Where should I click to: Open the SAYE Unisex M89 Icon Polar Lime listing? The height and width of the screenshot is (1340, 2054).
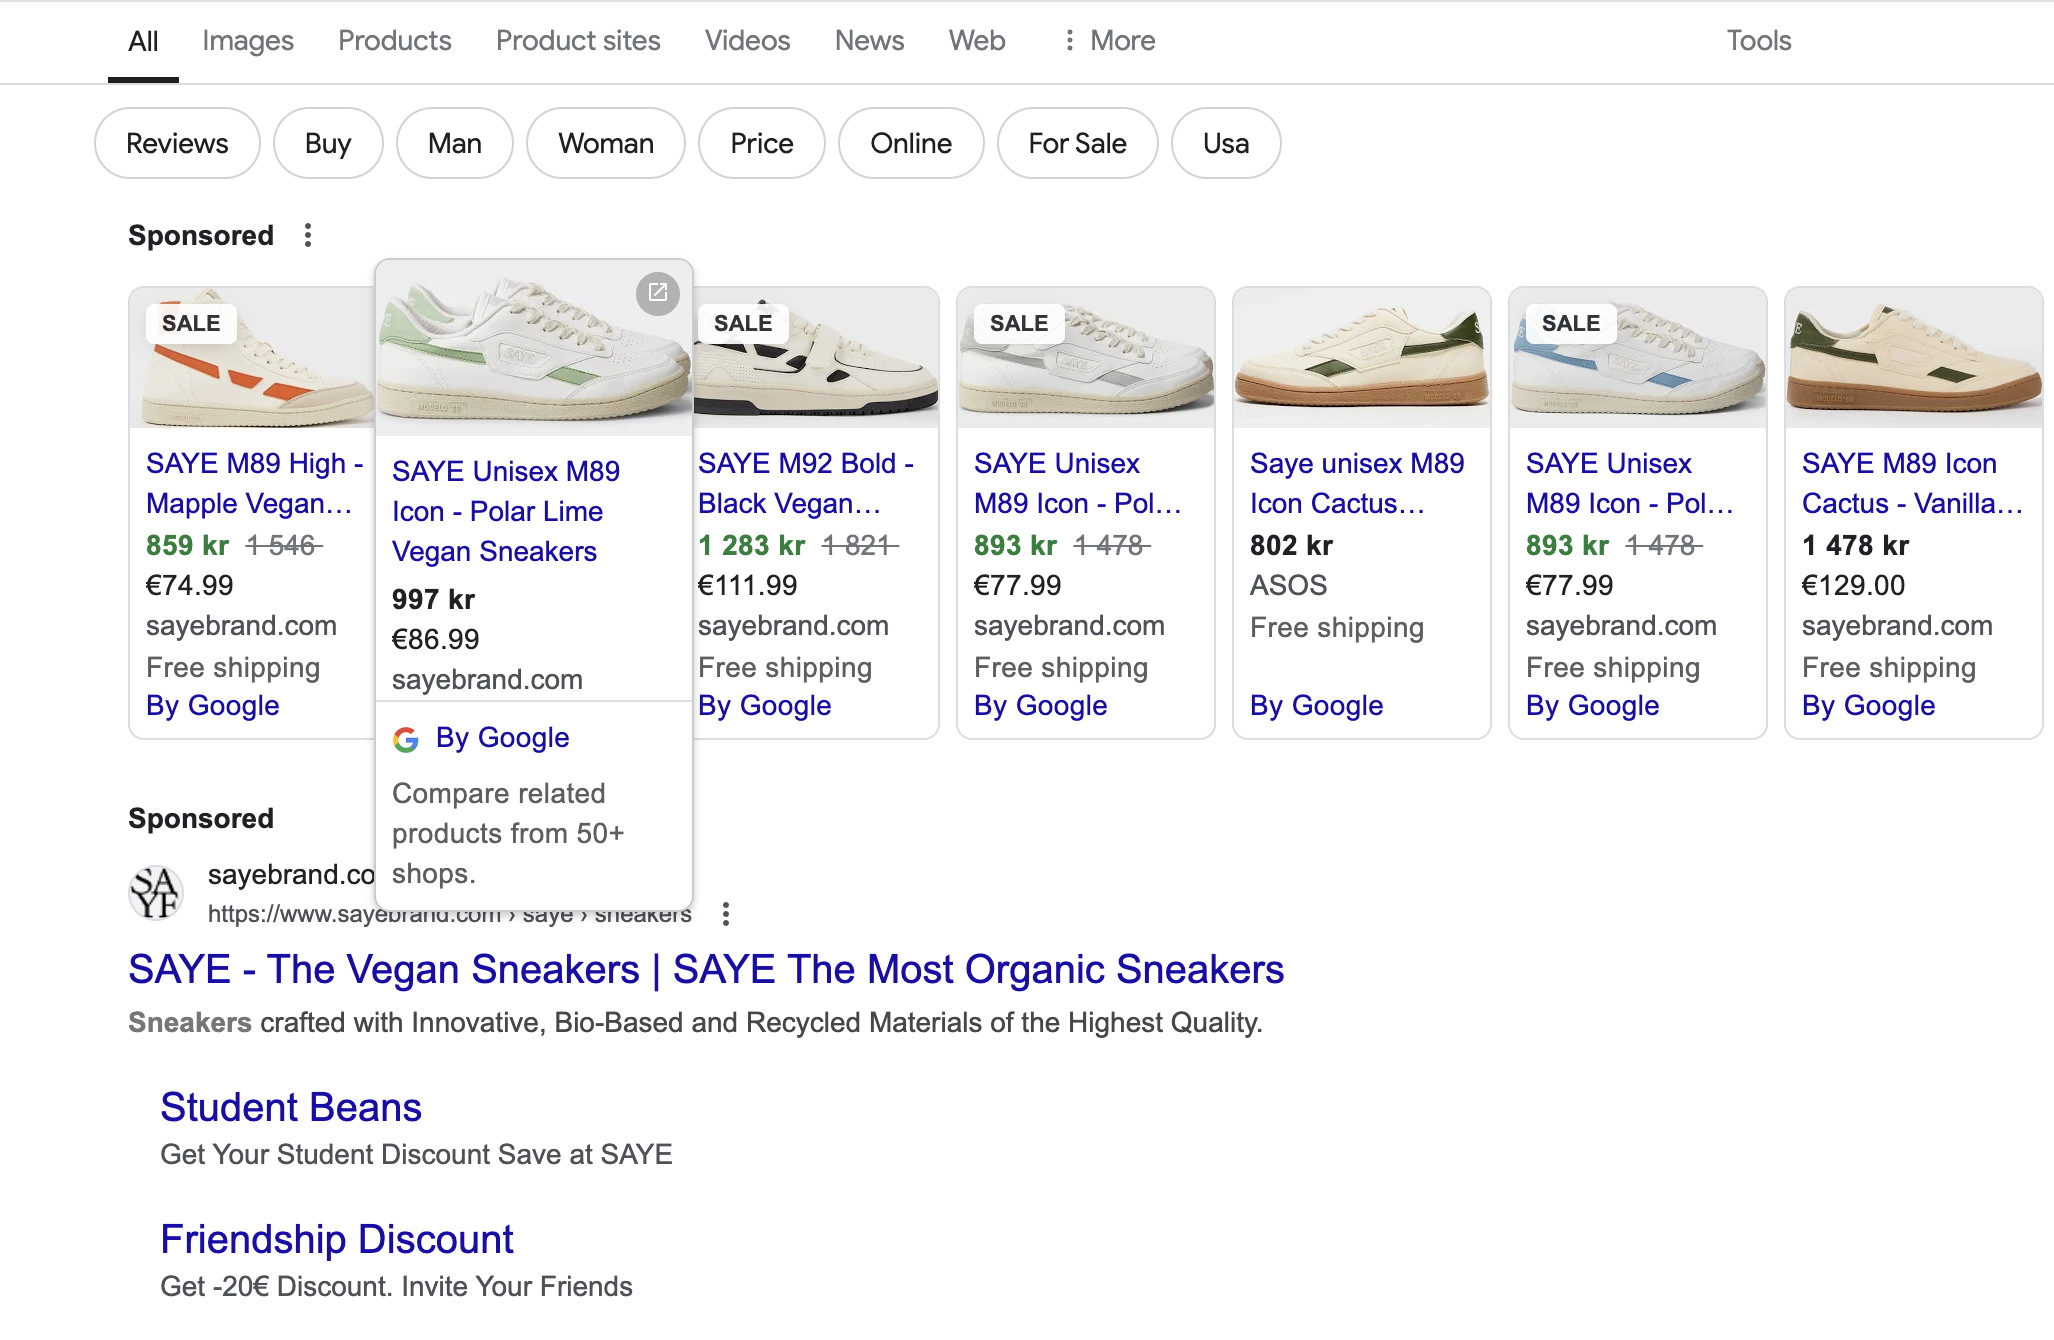505,511
